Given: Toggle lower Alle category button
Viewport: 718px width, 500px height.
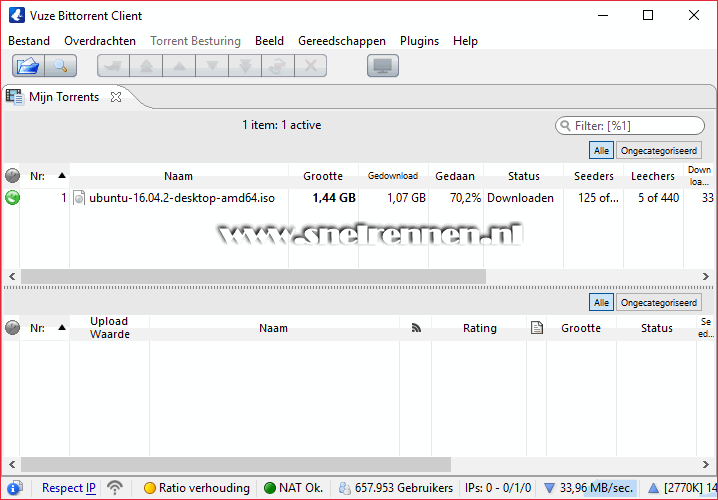Looking at the screenshot, I should 601,303.
